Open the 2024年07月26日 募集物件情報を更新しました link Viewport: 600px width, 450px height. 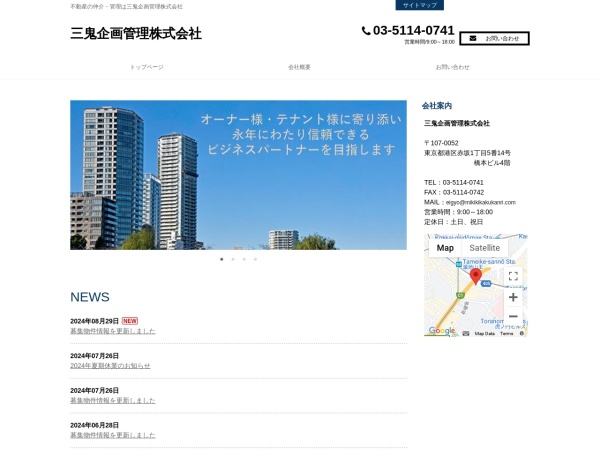(112, 401)
